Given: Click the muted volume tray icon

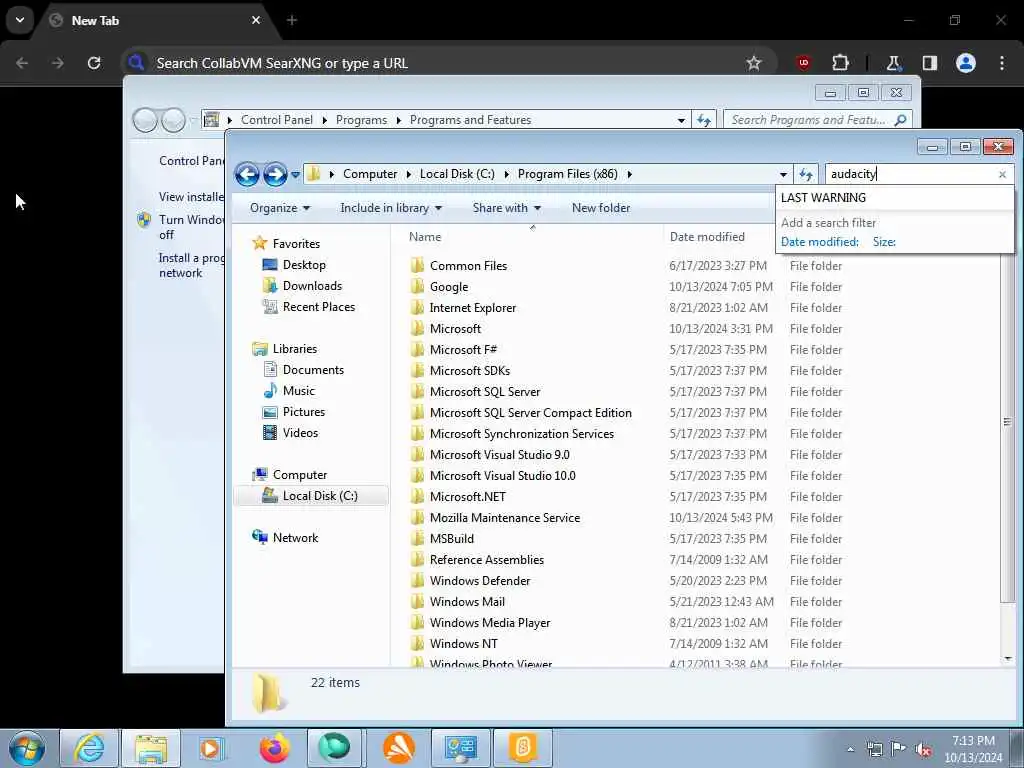Looking at the screenshot, I should point(923,750).
